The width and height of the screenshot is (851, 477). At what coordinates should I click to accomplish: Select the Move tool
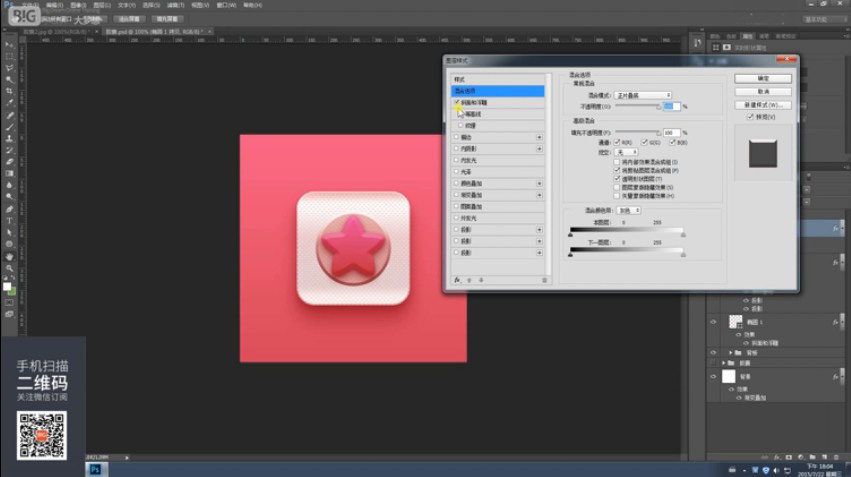click(9, 44)
